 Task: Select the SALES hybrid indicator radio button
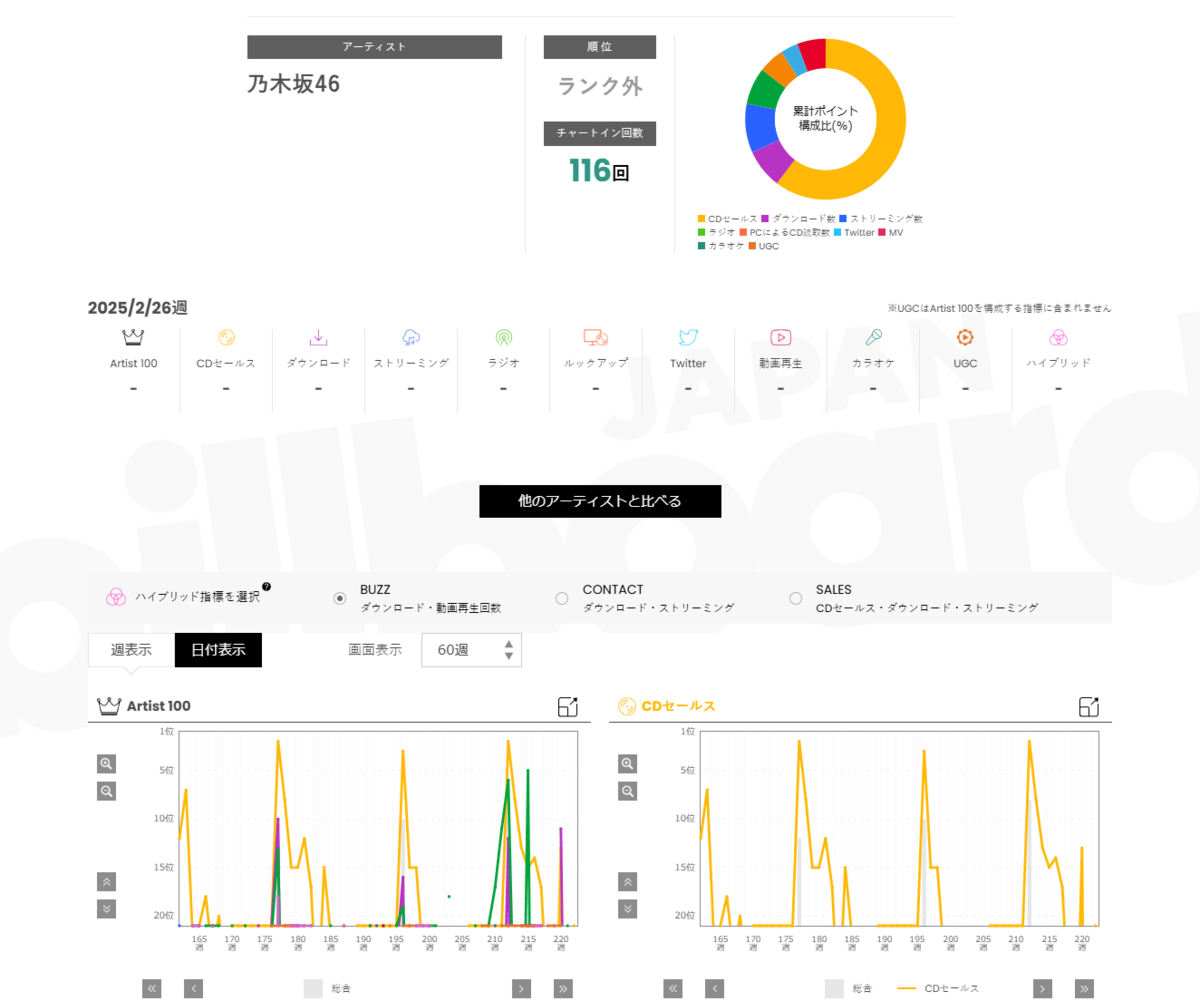coord(796,598)
